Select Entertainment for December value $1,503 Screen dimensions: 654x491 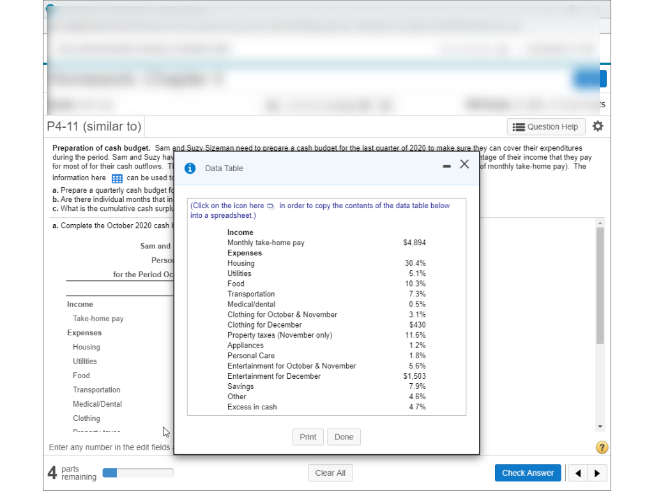pyautogui.click(x=414, y=376)
